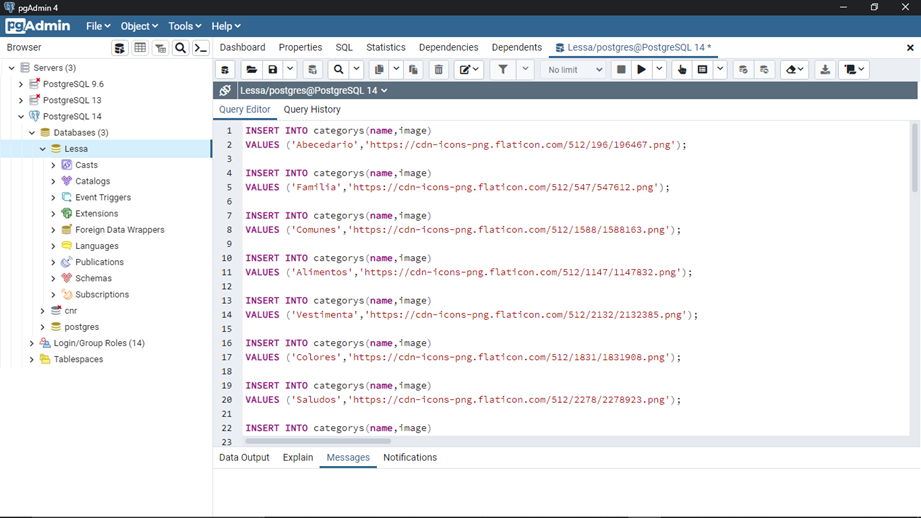The width and height of the screenshot is (921, 518).
Task: Switch to the Properties tab
Action: 300,48
